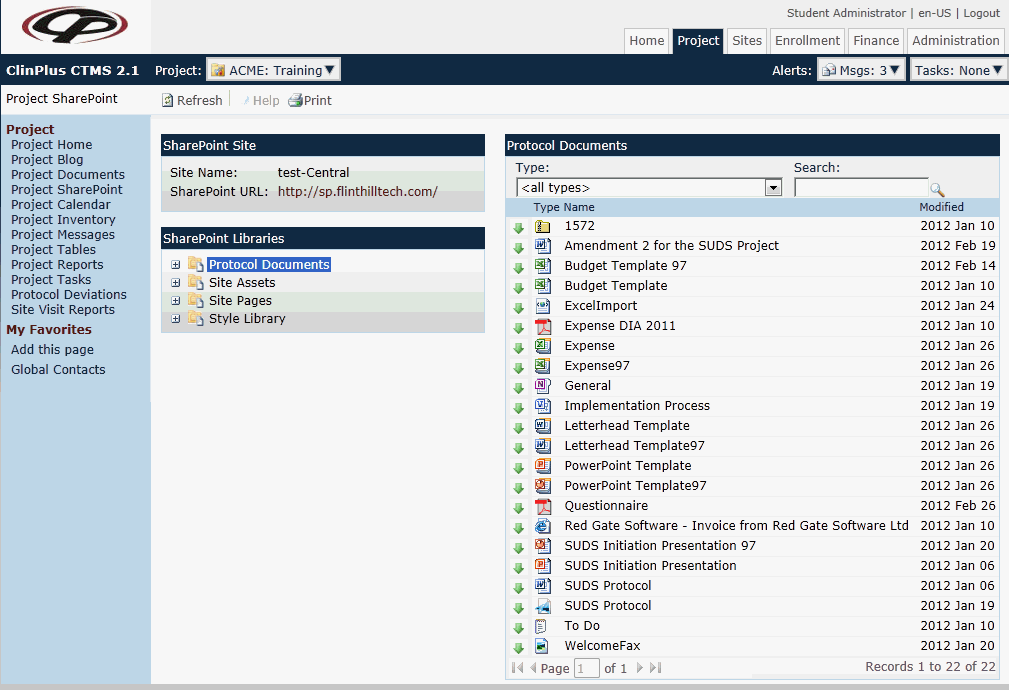Click PDF icon next to Expense DIA 2011
Viewport: 1009px width, 690px height.
(x=543, y=326)
